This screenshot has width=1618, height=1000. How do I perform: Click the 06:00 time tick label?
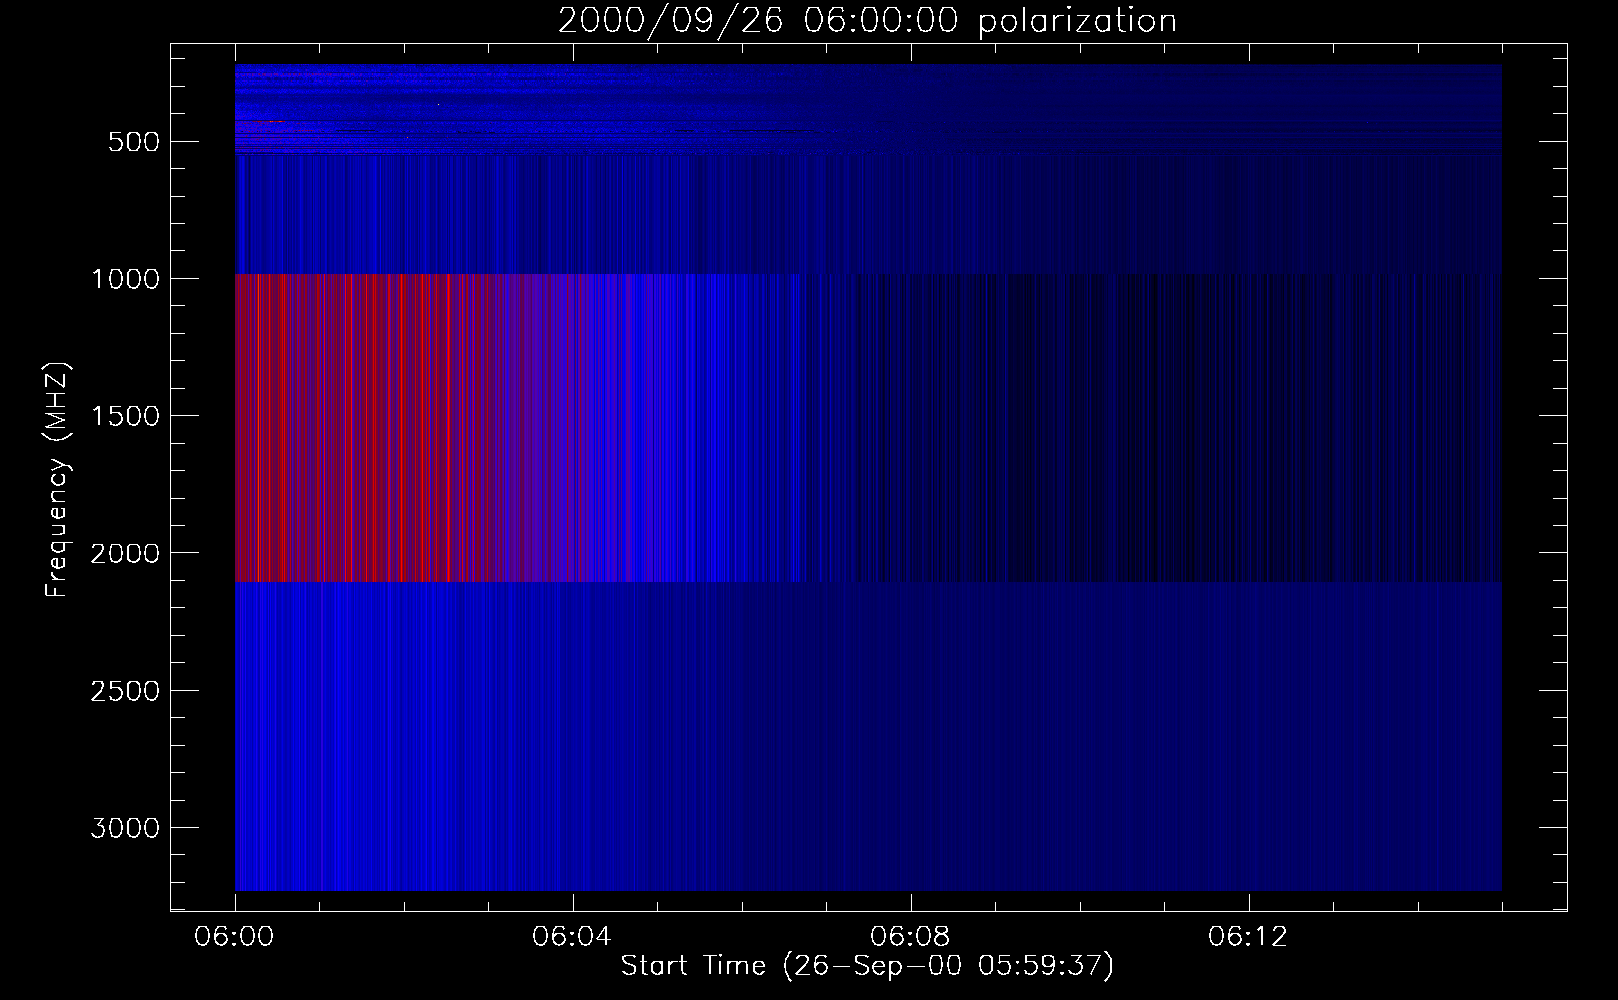[234, 937]
